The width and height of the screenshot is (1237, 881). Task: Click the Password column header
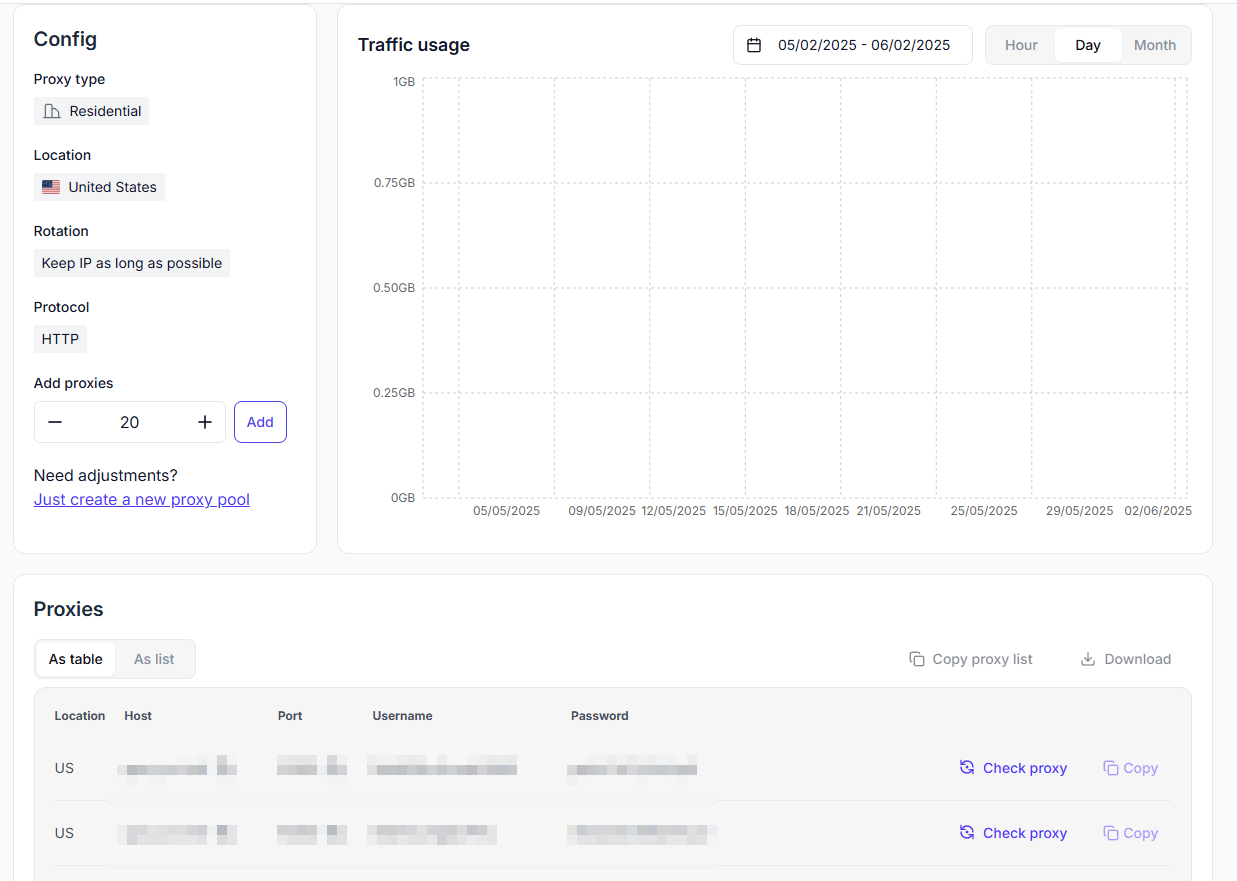600,716
